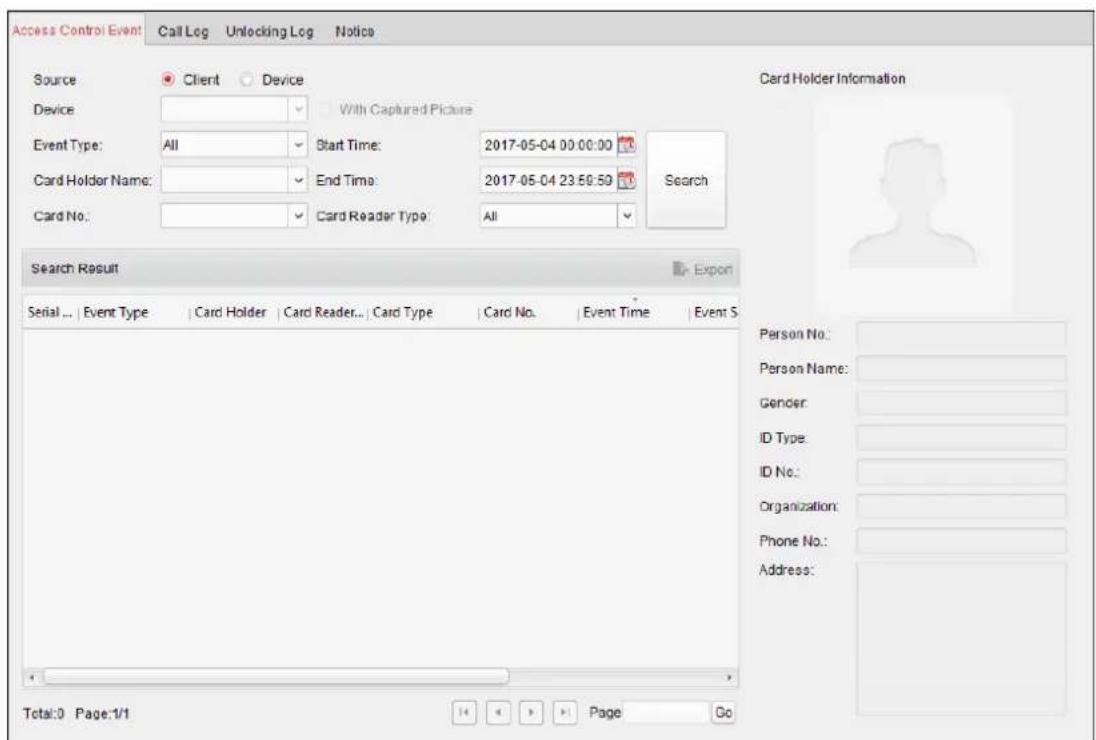Open the Notice tab
Screen dimensions: 1096x740
coord(354,31)
